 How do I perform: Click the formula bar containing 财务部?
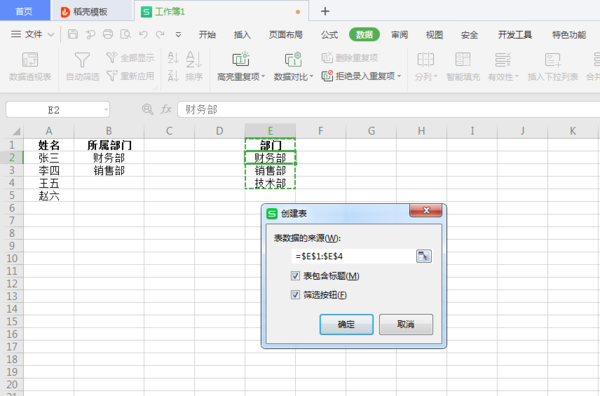[x=388, y=109]
